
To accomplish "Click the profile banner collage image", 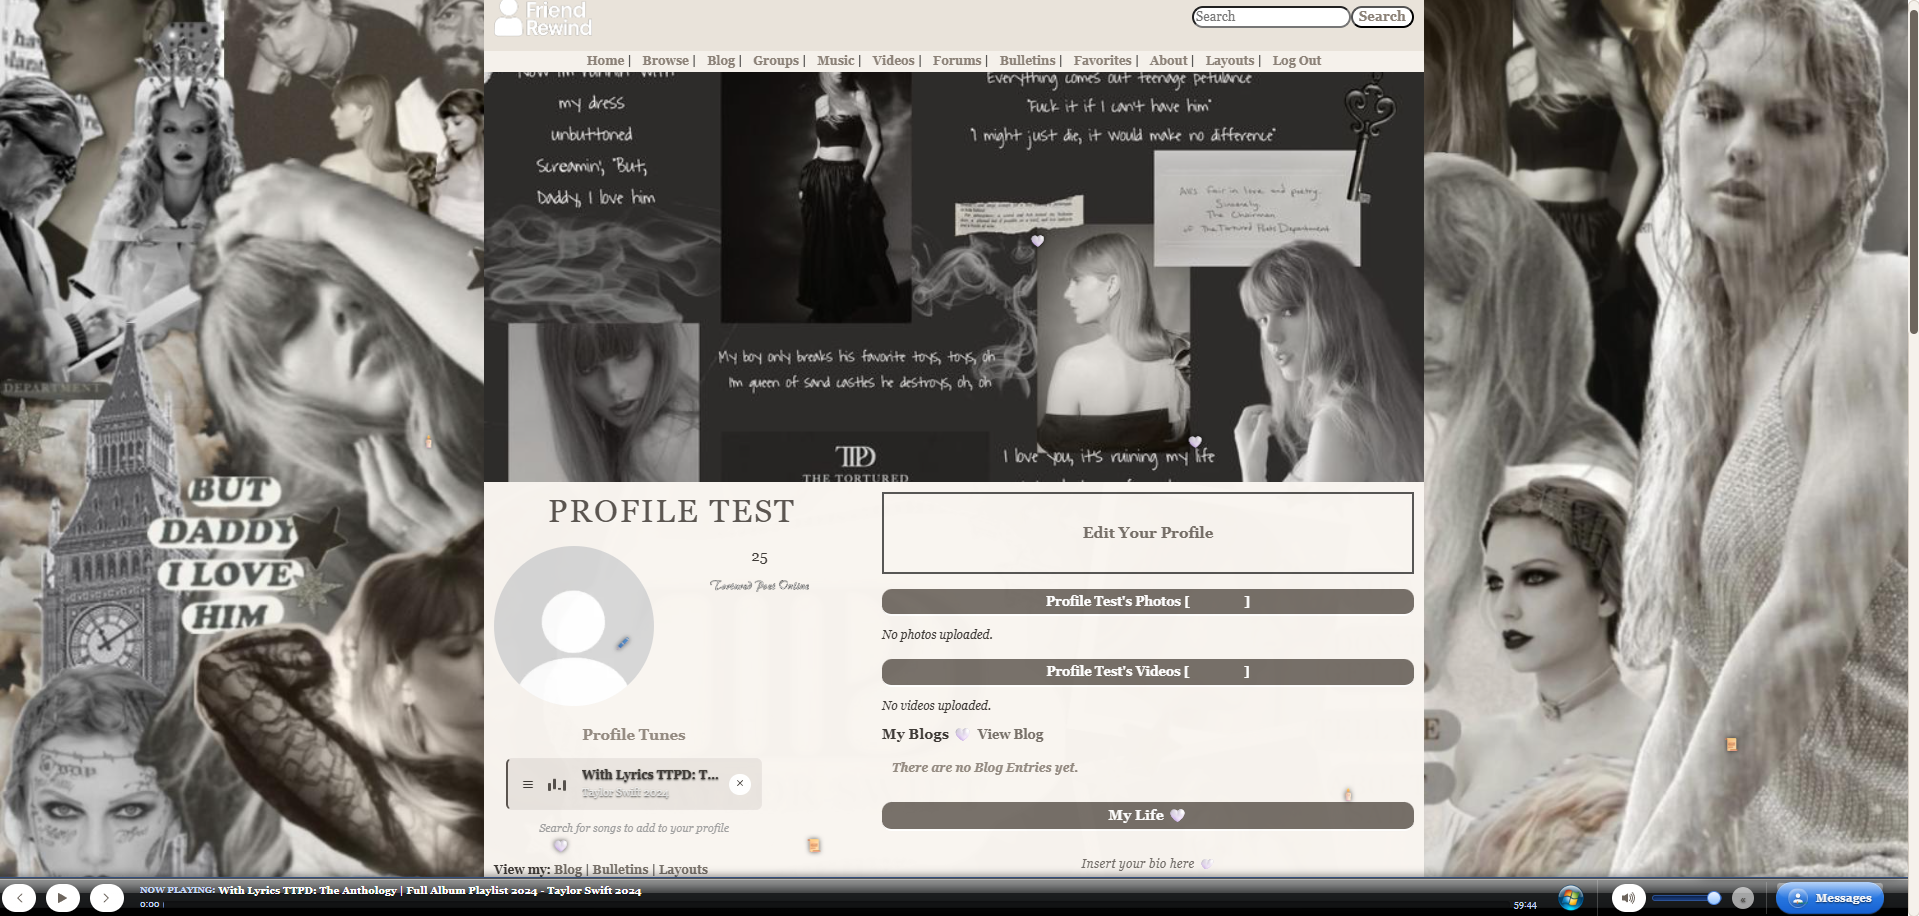I will (954, 277).
